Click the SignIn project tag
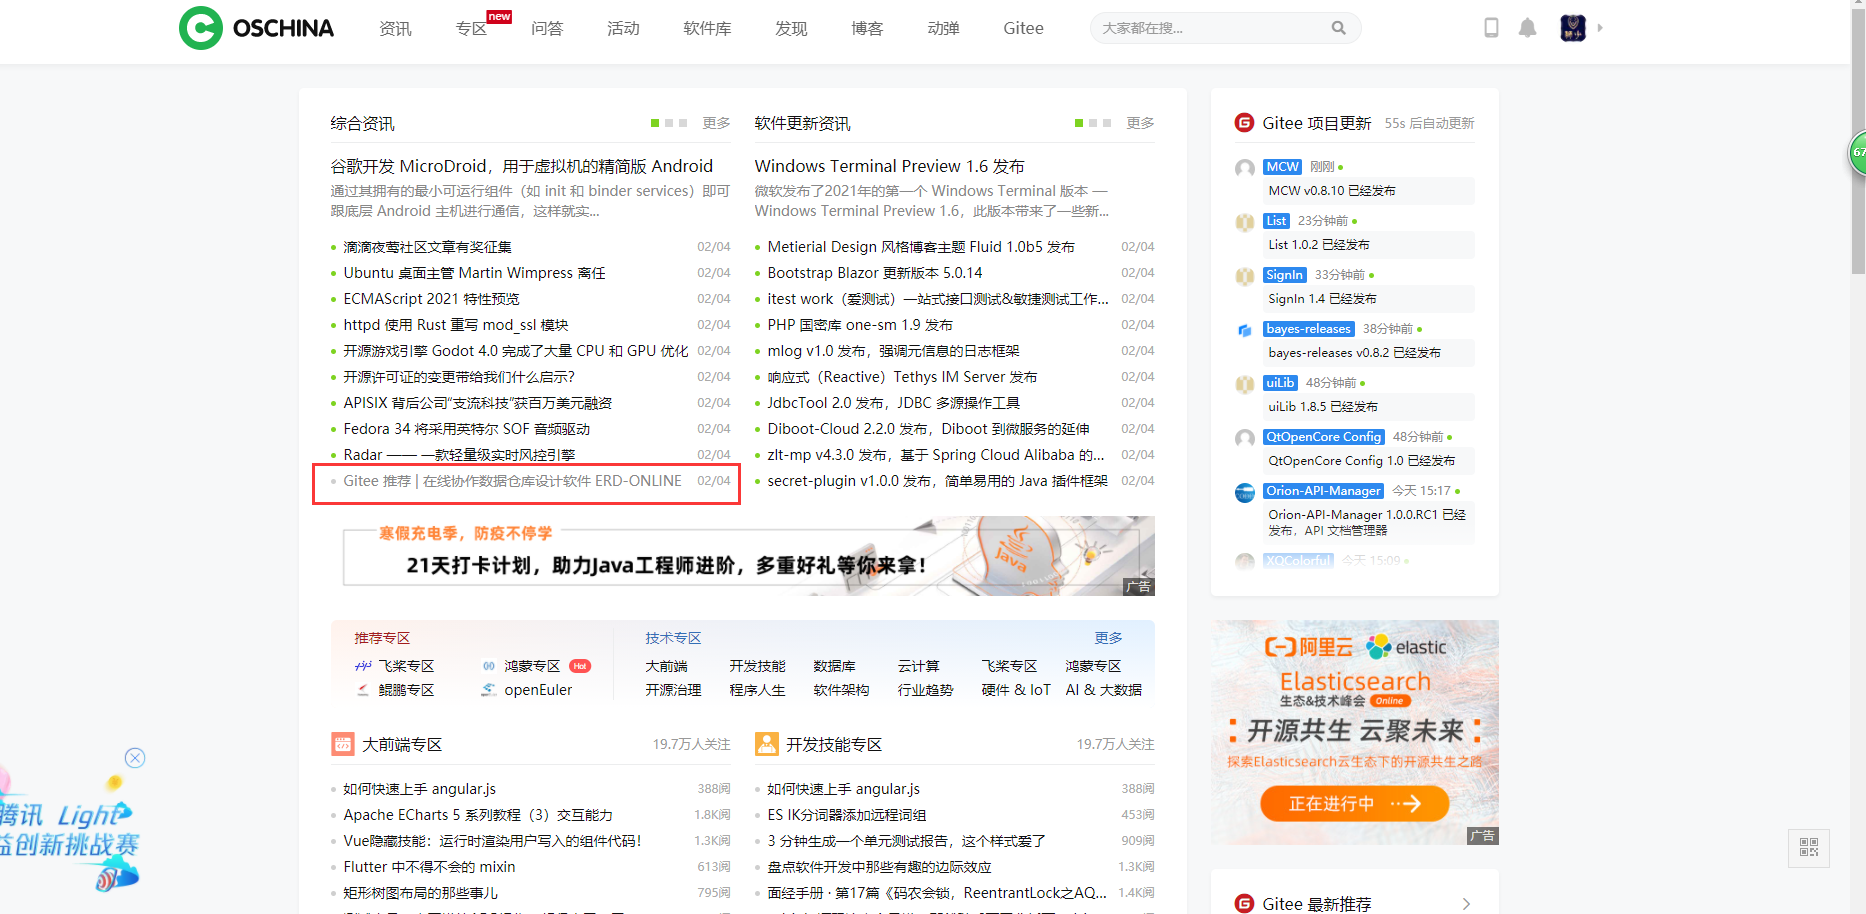The image size is (1866, 914). [x=1284, y=275]
